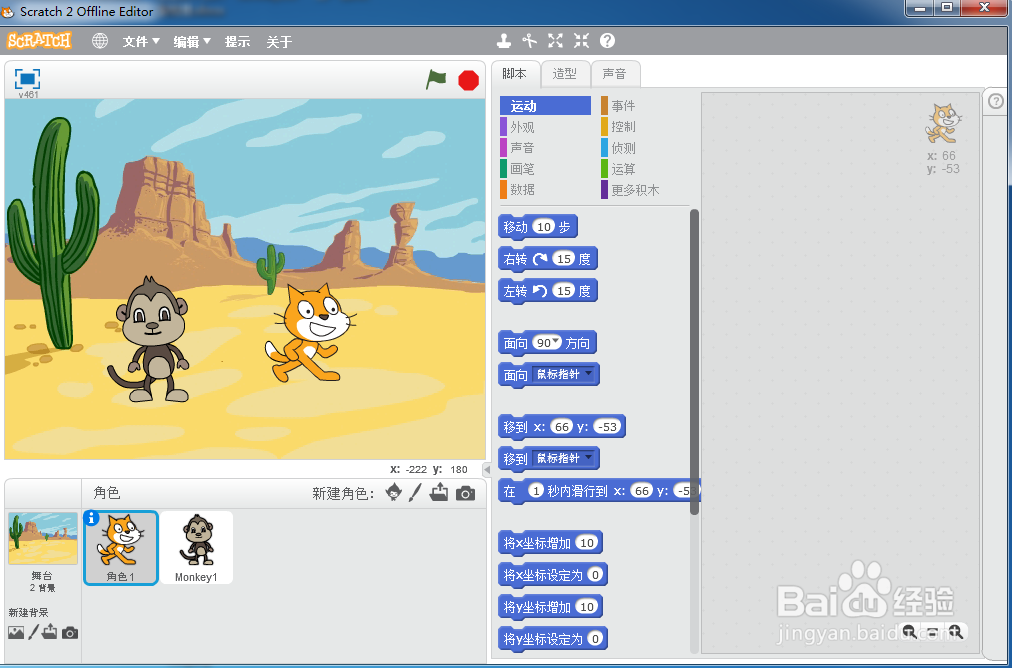Zoom in scripts area magnifier
The height and width of the screenshot is (668, 1012).
click(x=956, y=631)
